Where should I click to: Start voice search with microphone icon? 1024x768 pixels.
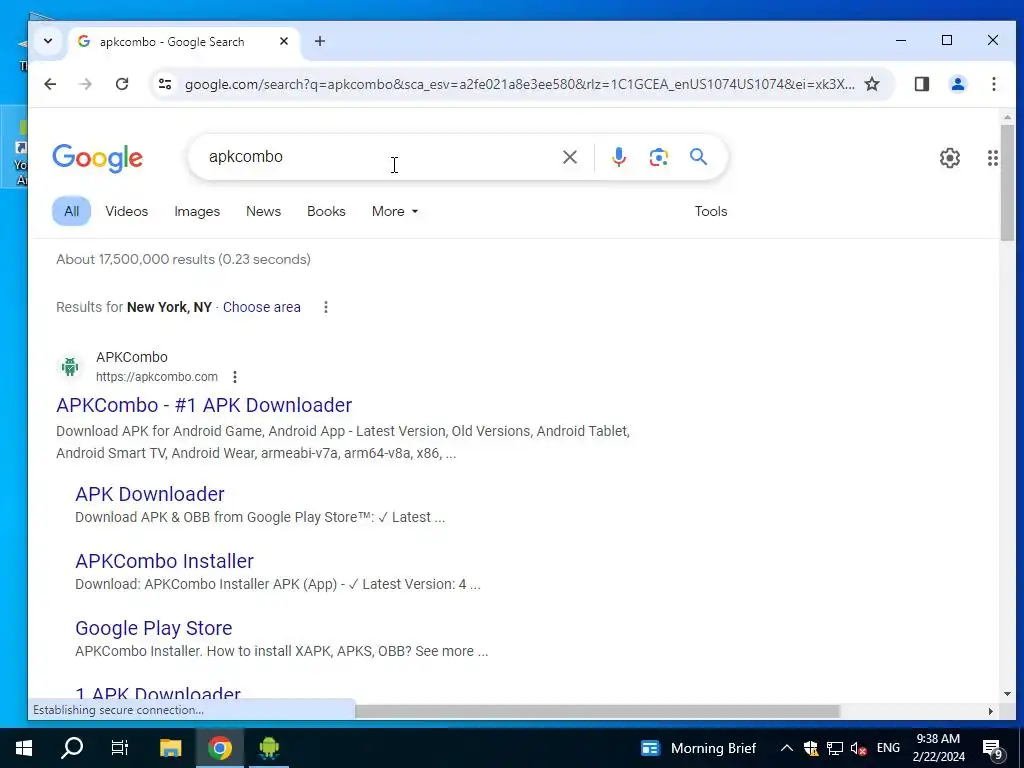click(618, 157)
